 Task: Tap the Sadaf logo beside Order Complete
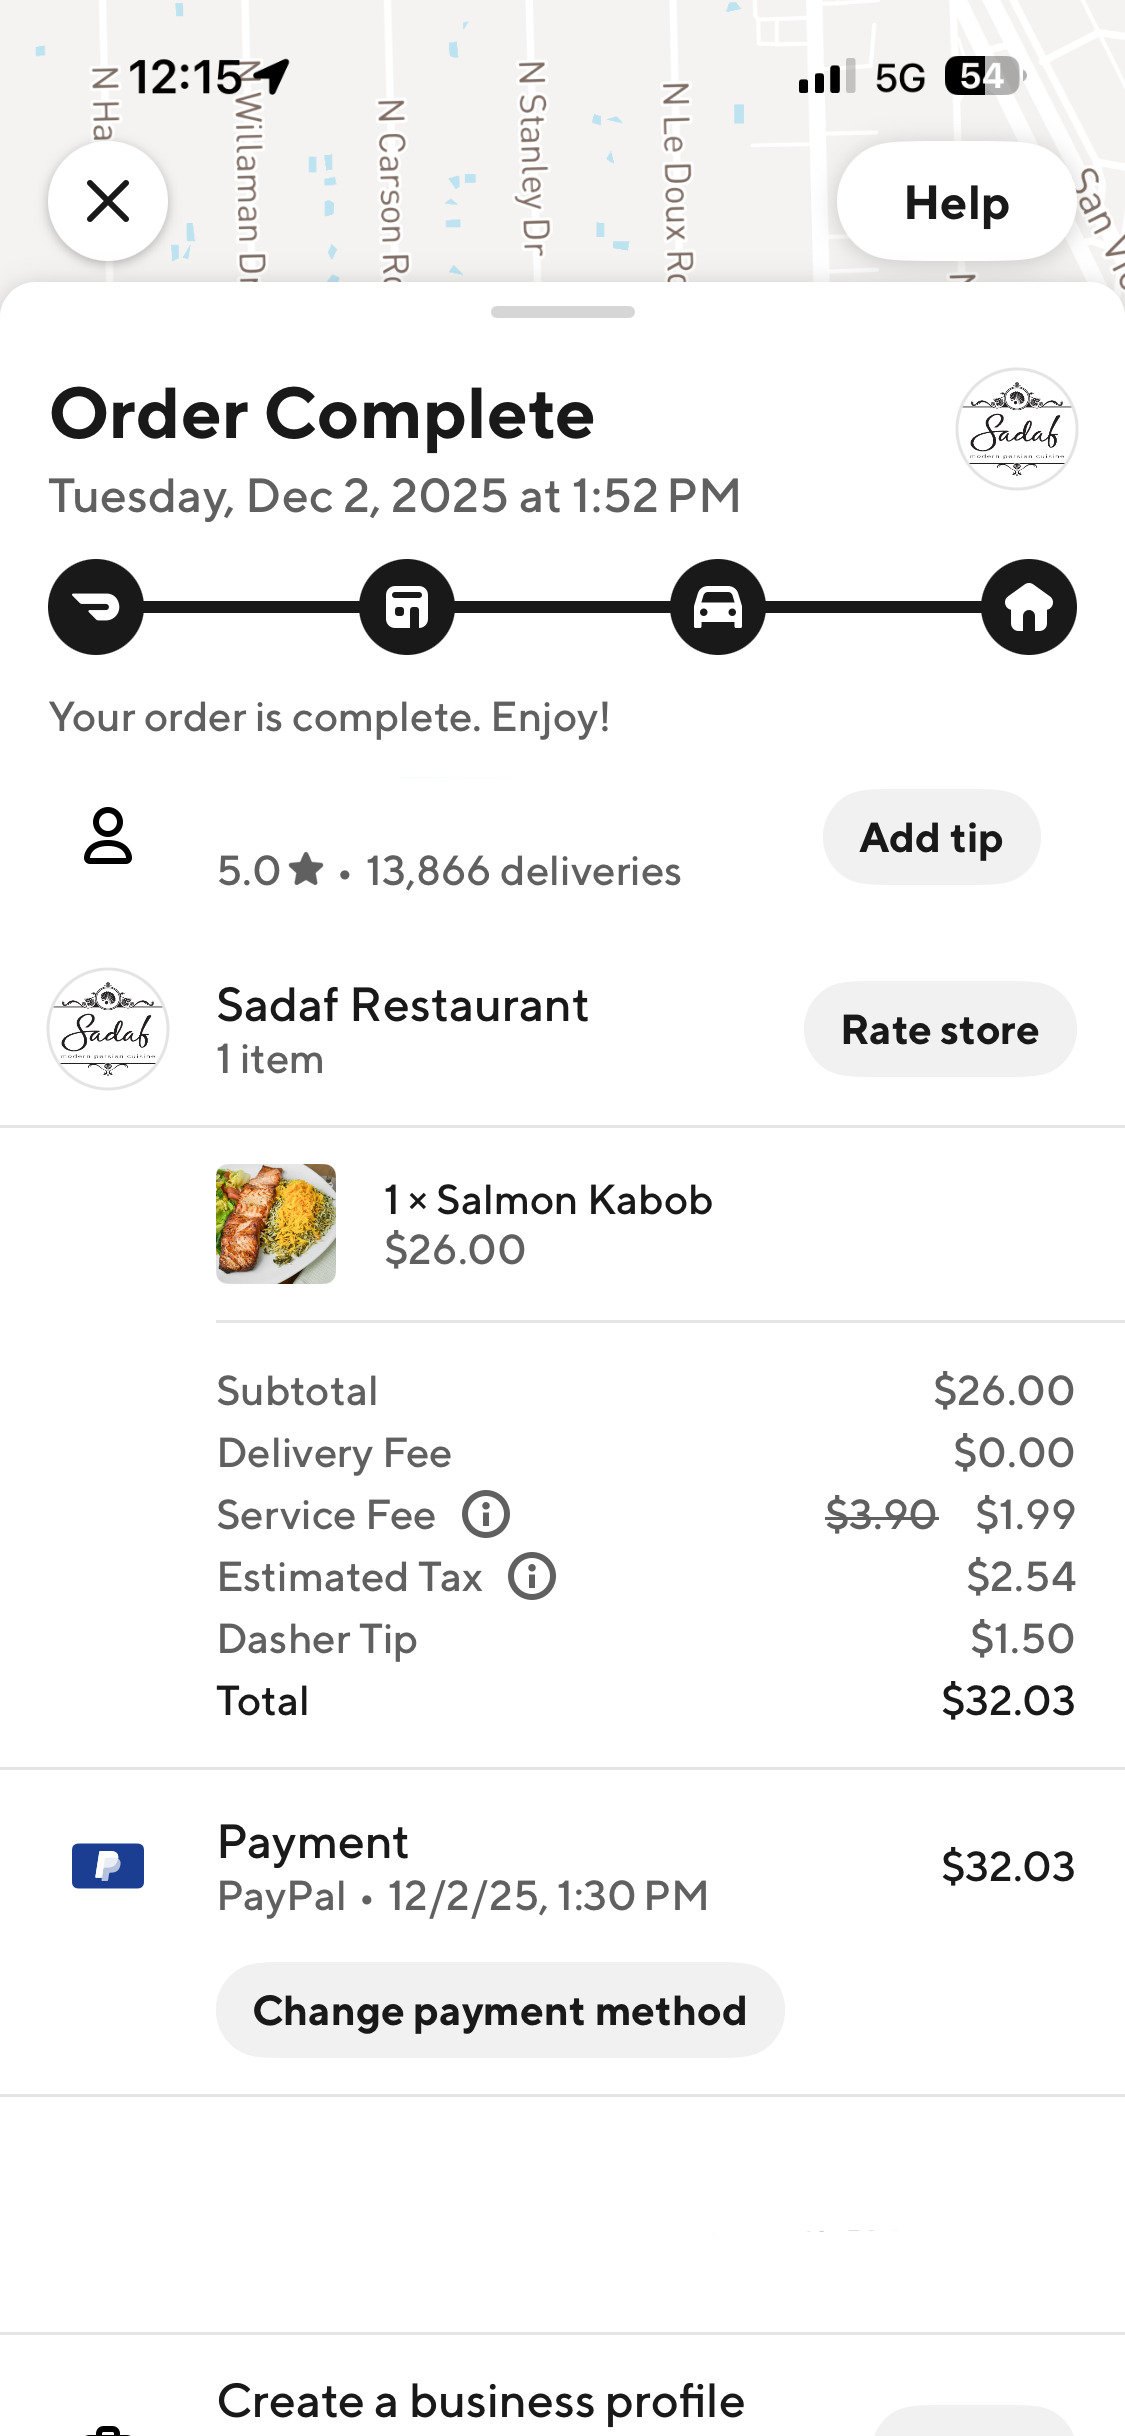click(1016, 429)
